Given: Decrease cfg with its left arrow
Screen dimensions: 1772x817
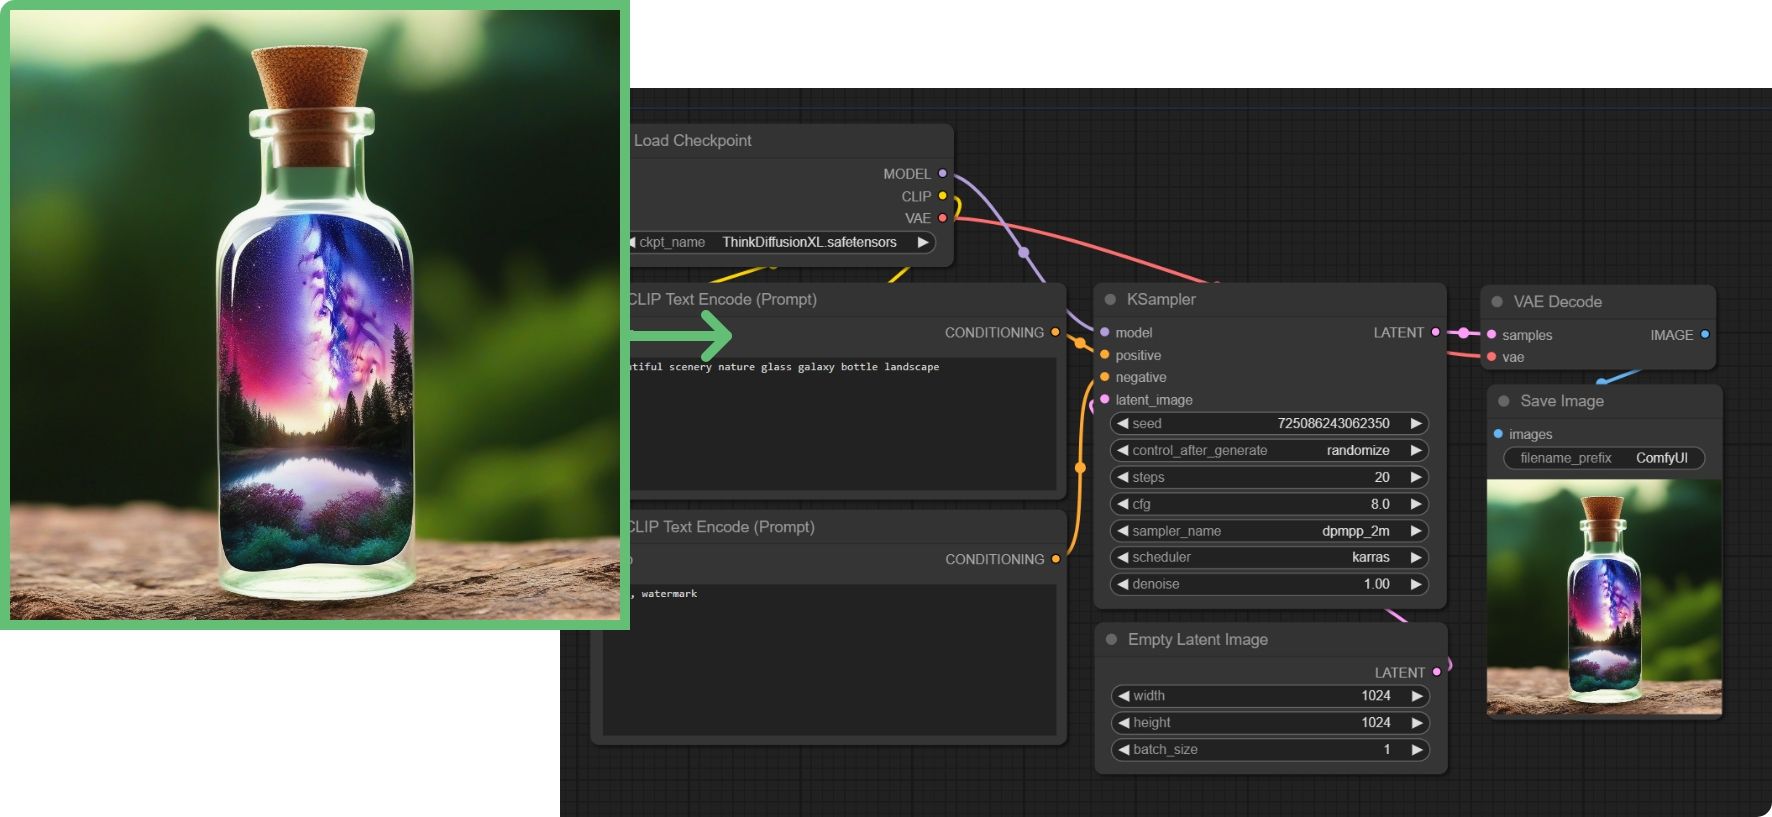Looking at the screenshot, I should pos(1123,504).
